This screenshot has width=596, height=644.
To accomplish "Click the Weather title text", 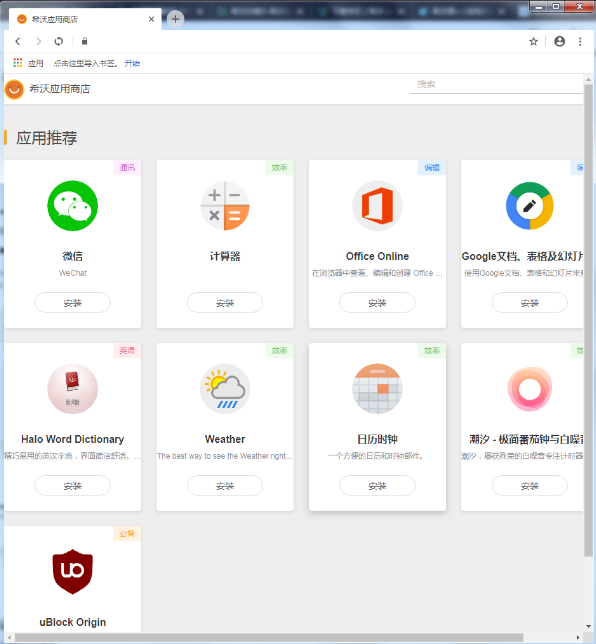I will [x=225, y=439].
